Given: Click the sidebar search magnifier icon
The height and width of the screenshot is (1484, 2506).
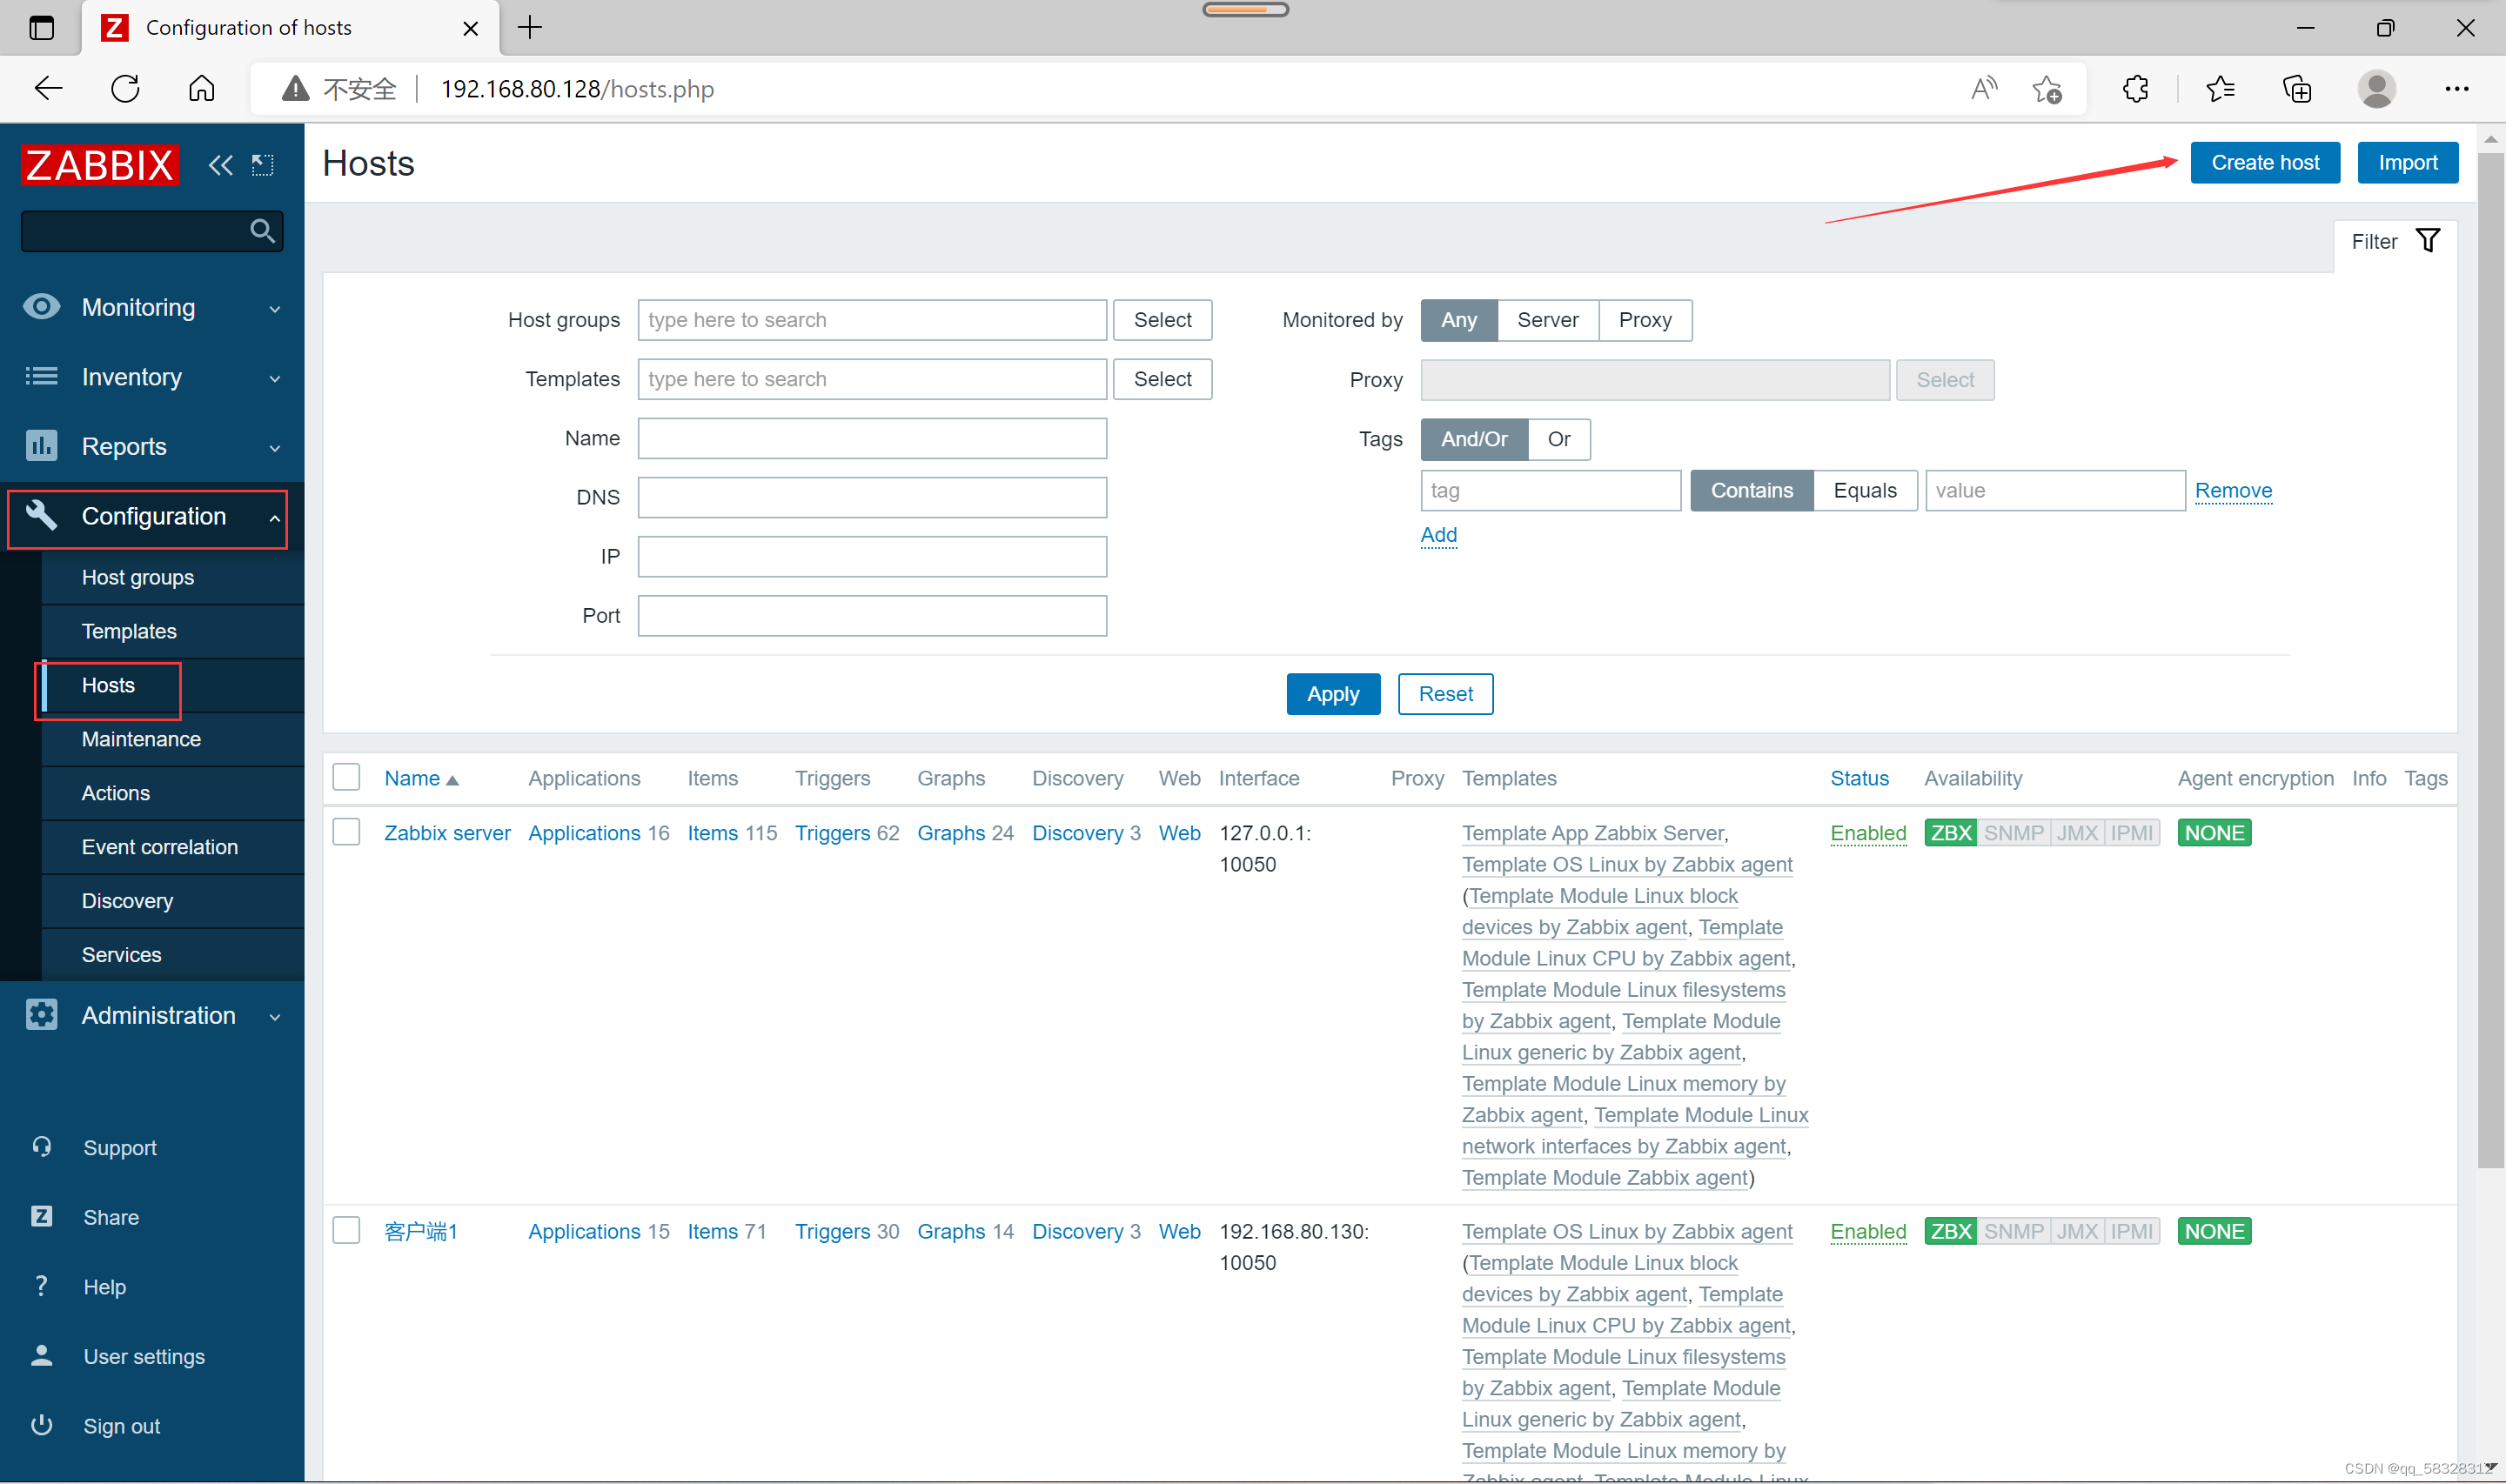Looking at the screenshot, I should coord(262,232).
